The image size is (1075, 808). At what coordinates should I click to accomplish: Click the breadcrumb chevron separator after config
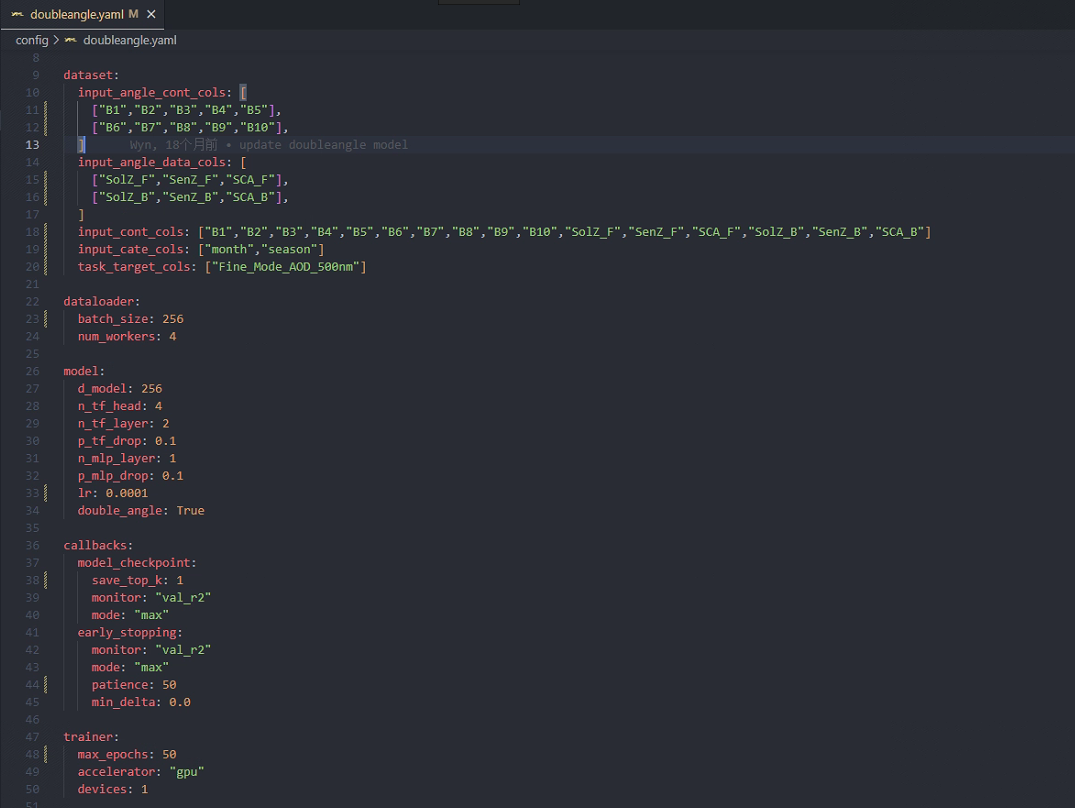(x=56, y=40)
